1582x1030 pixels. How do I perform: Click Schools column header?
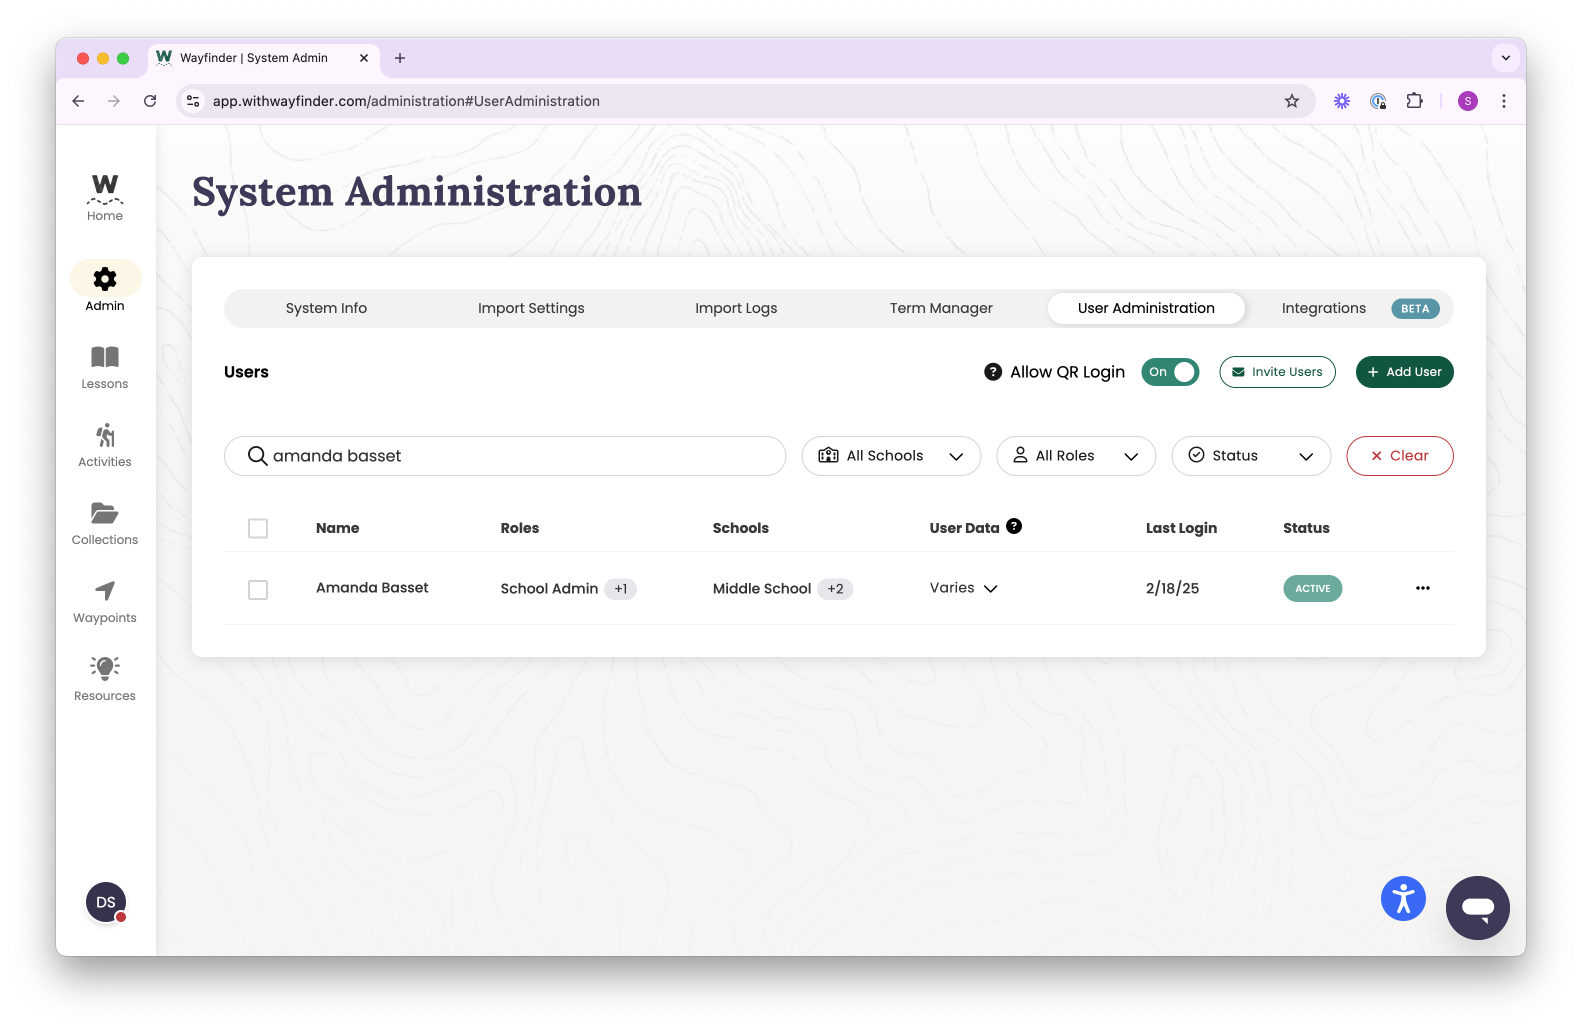[741, 528]
